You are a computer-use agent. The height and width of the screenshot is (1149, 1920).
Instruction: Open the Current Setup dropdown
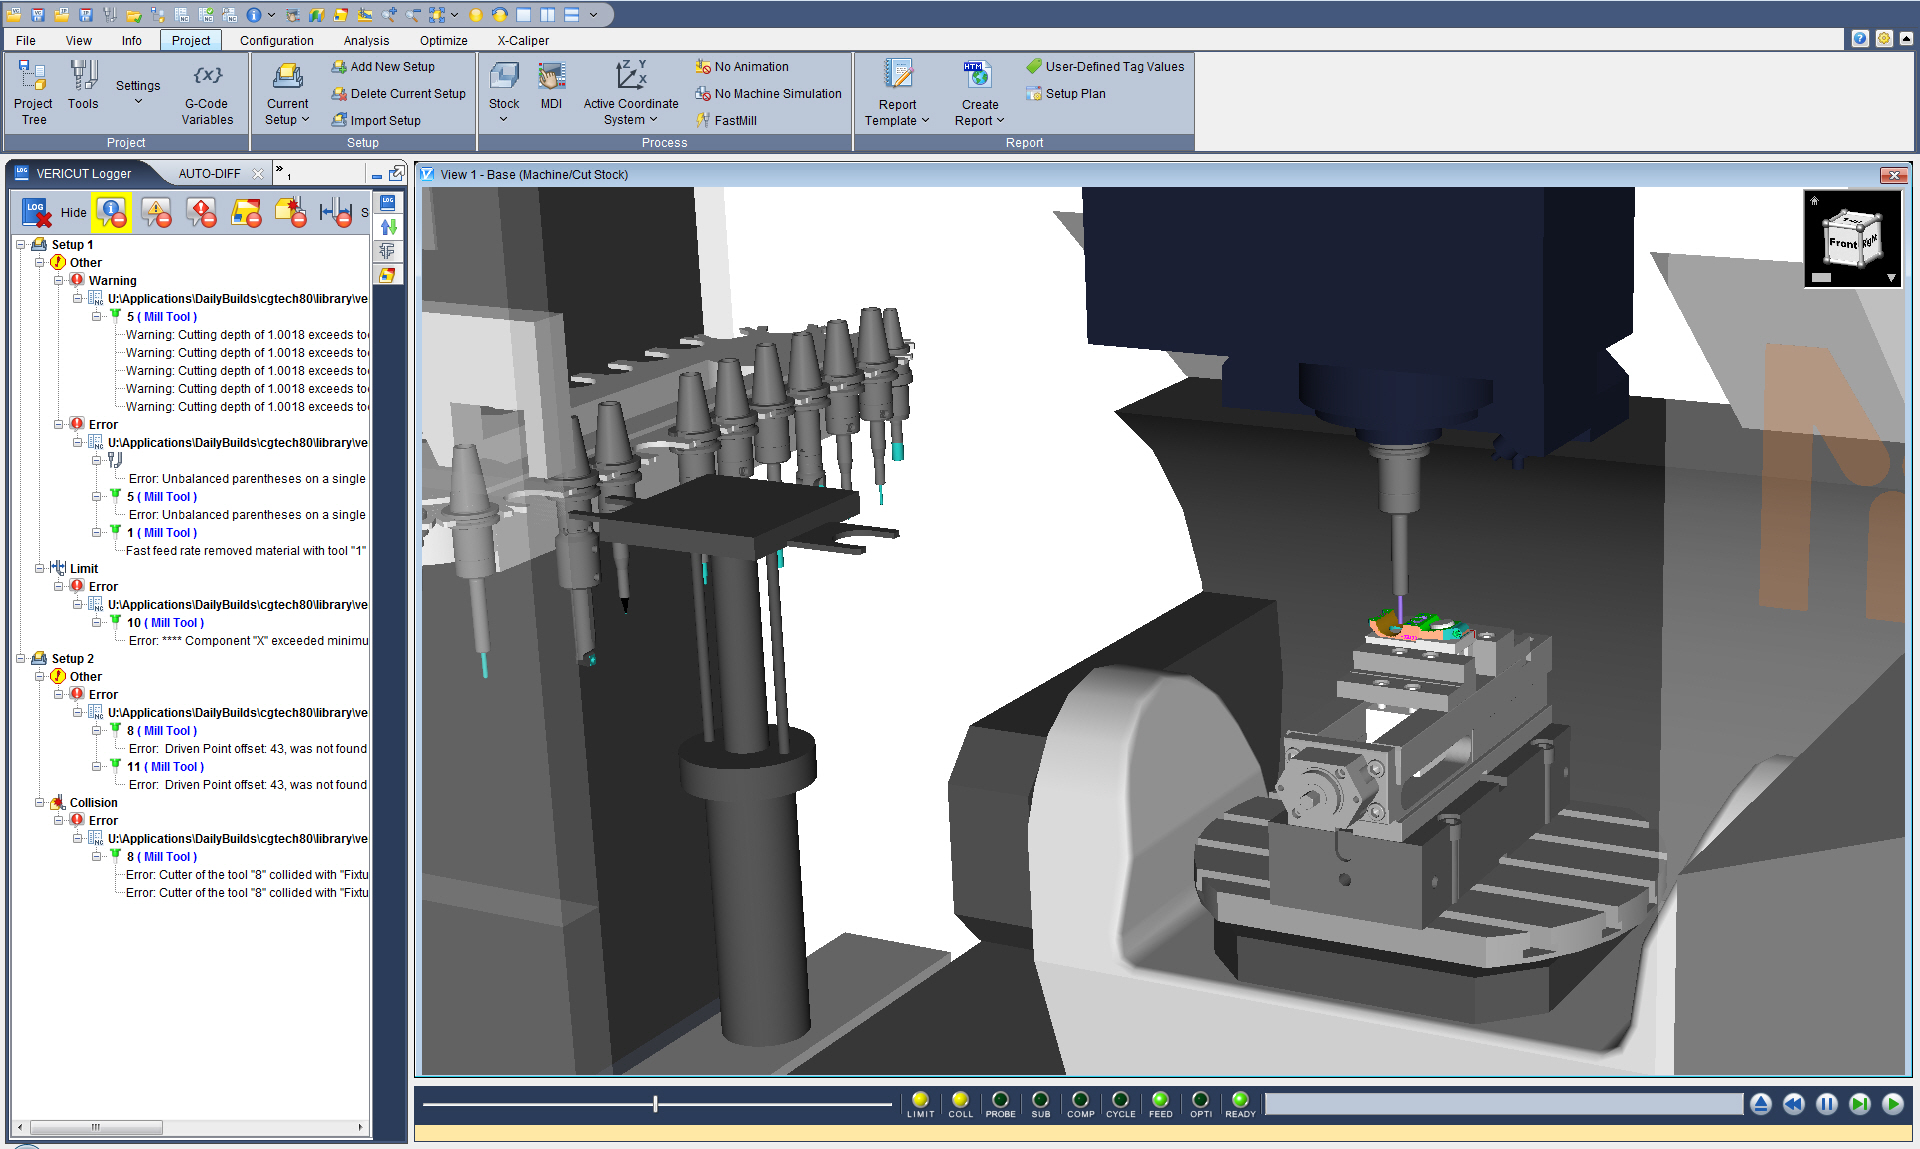pyautogui.click(x=288, y=93)
